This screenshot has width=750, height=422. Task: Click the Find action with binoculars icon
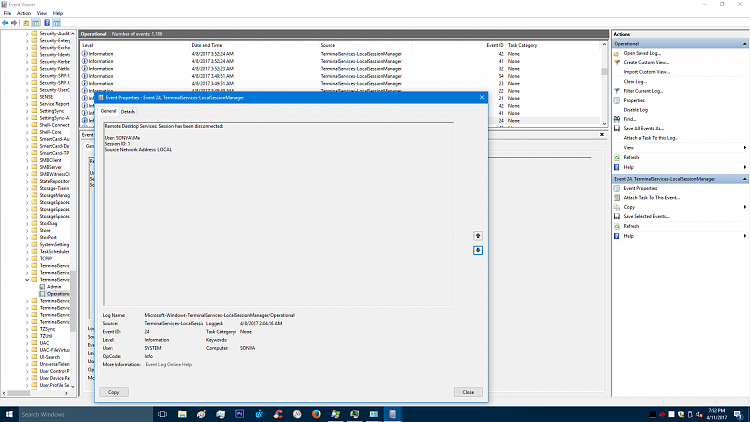point(629,119)
